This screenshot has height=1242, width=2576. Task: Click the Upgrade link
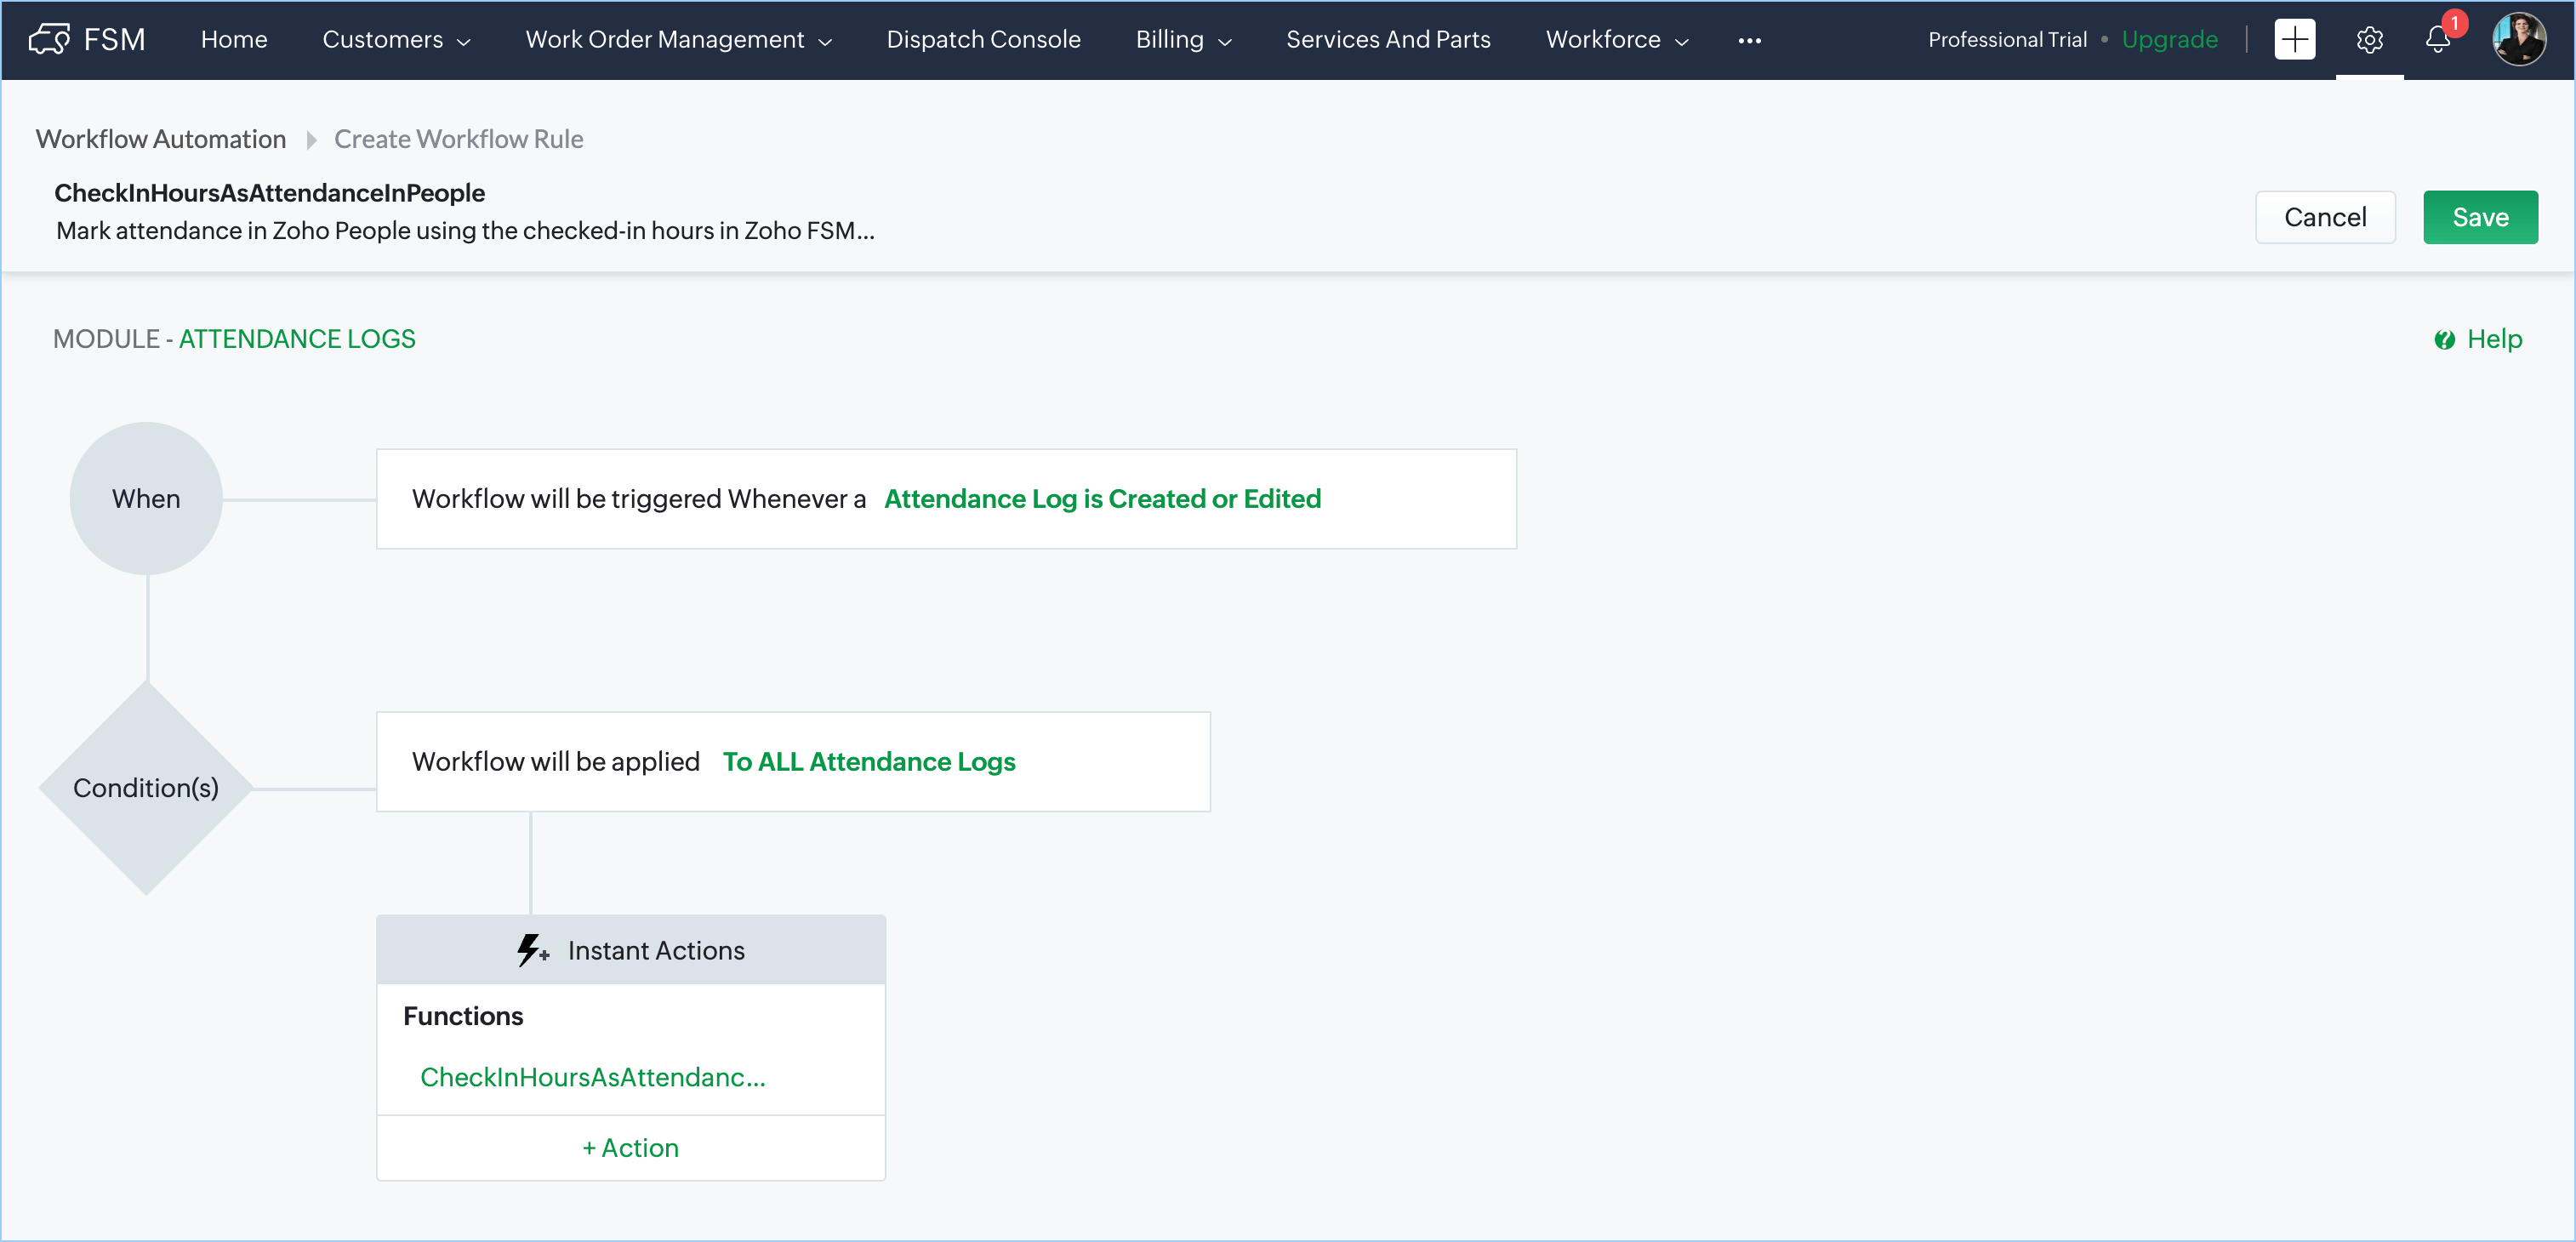click(2169, 39)
